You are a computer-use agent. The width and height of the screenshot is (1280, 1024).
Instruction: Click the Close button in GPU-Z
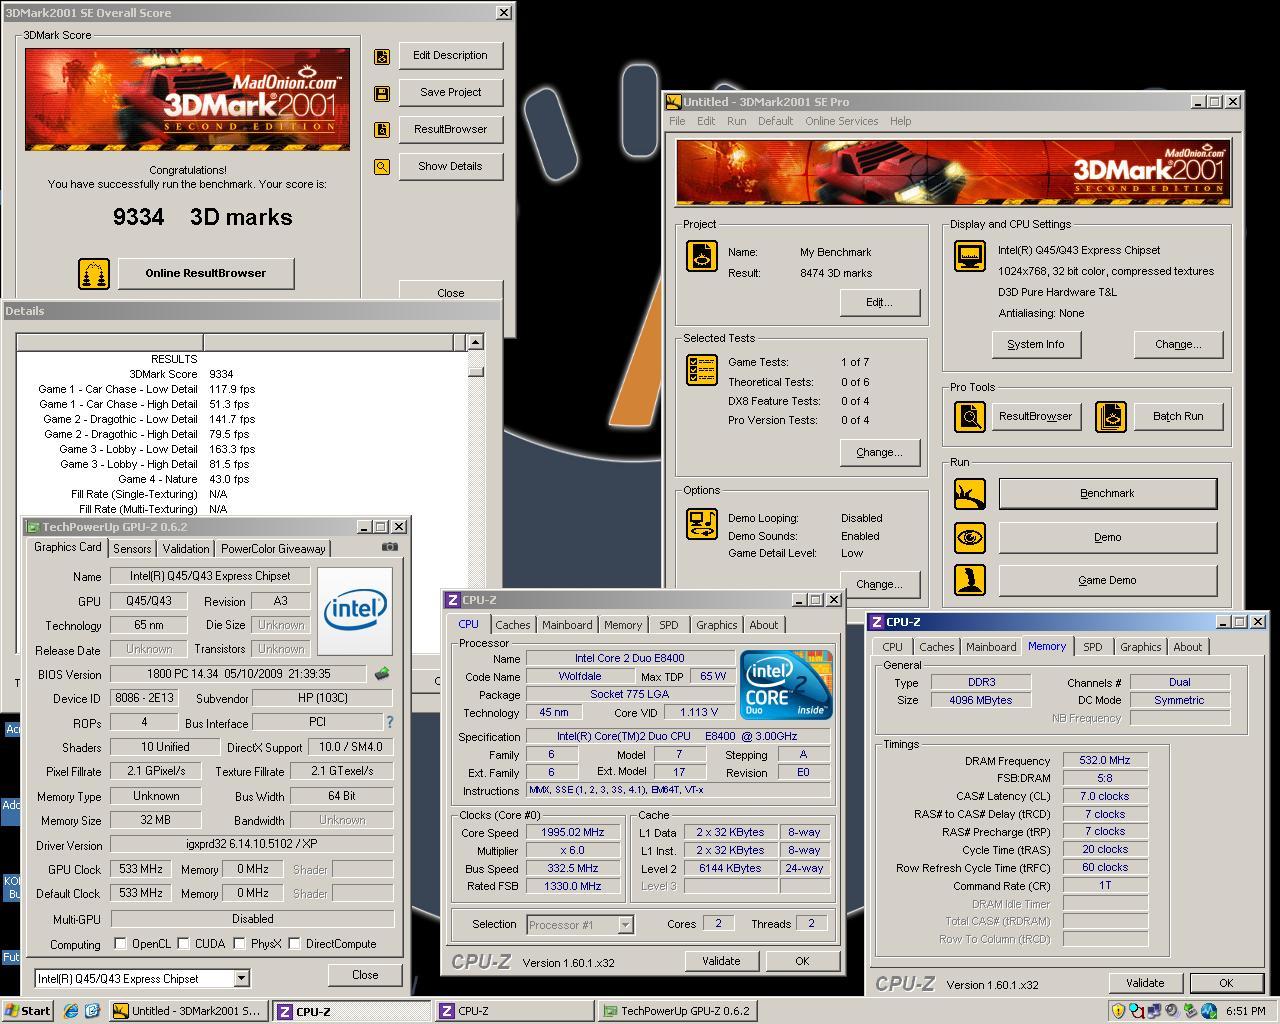365,975
